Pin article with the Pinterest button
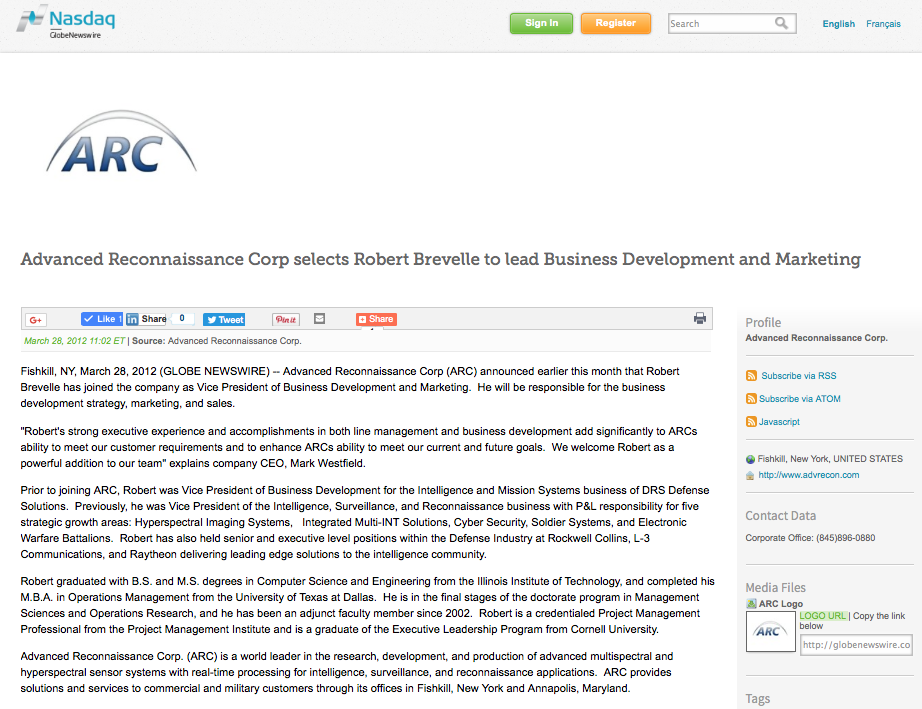 coord(286,319)
